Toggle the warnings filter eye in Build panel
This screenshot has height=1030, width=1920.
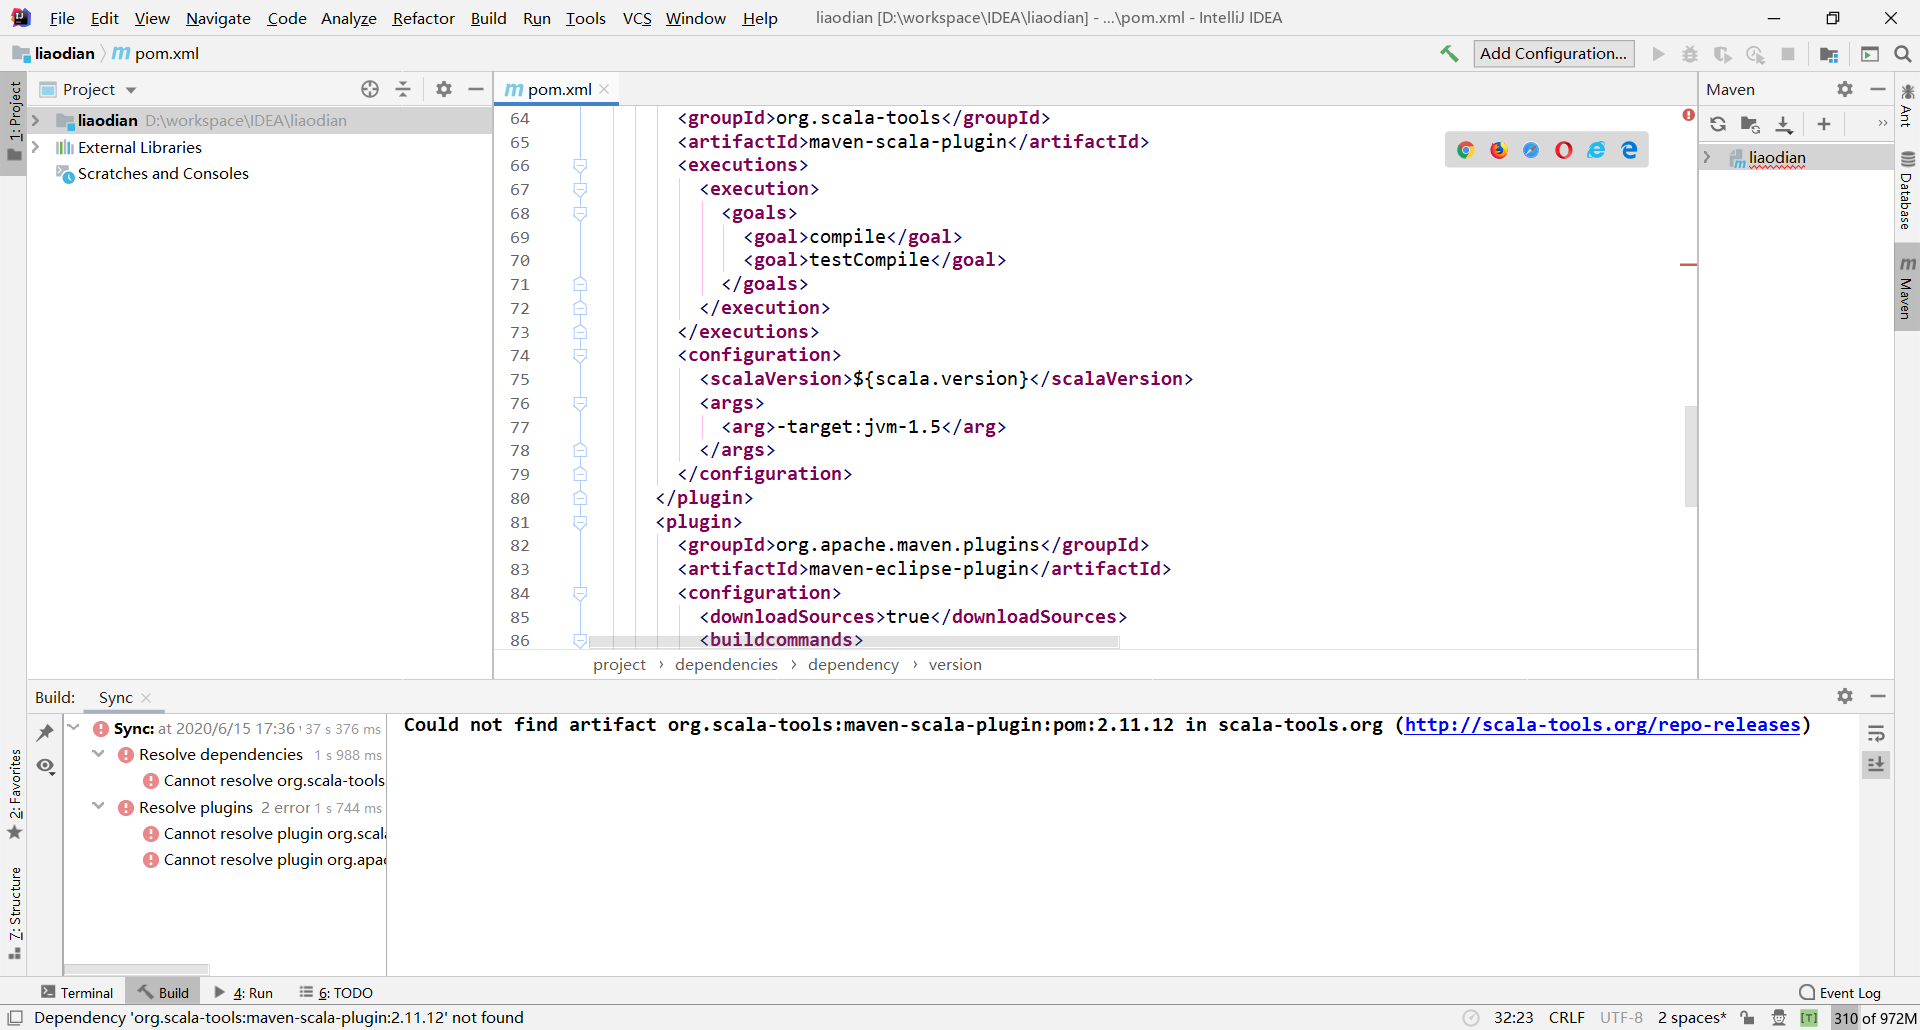coord(45,766)
